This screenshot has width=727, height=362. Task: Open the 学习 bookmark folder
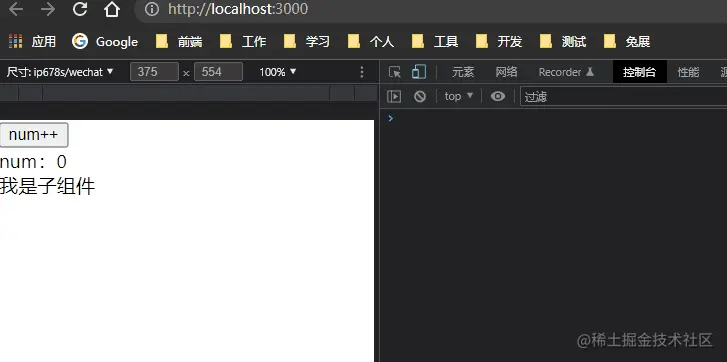306,42
